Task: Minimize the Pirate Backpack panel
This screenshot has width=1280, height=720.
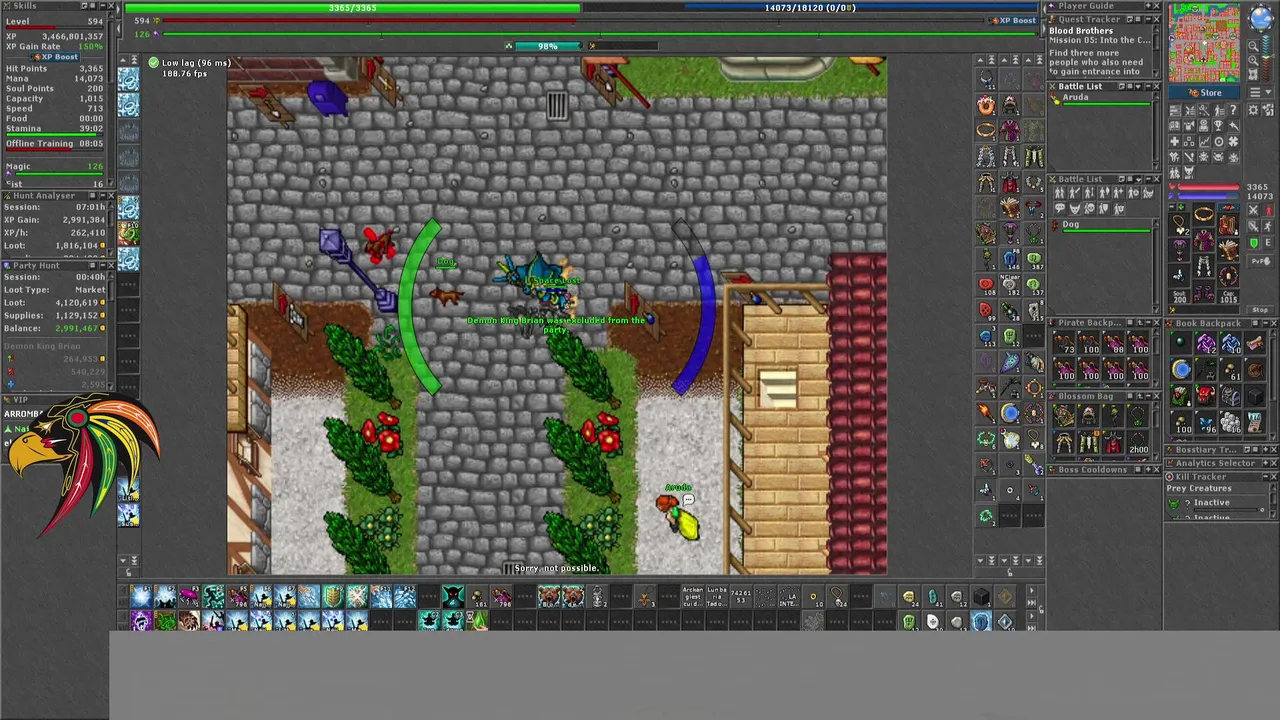Action: (x=1148, y=323)
